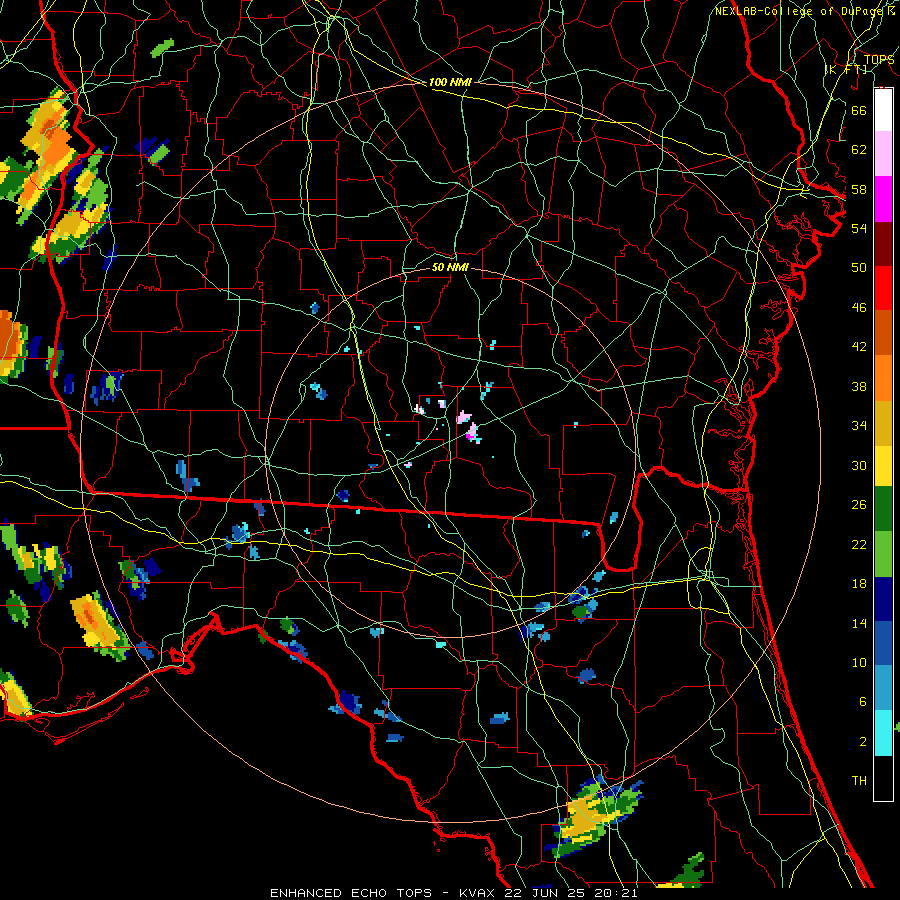Screen dimensions: 900x900
Task: Click the legend value '34'
Action: pos(859,426)
